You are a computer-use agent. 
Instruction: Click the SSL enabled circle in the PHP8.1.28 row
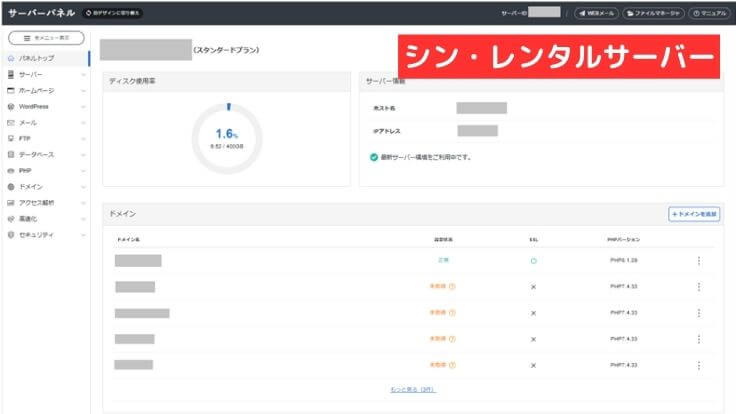pyautogui.click(x=533, y=261)
